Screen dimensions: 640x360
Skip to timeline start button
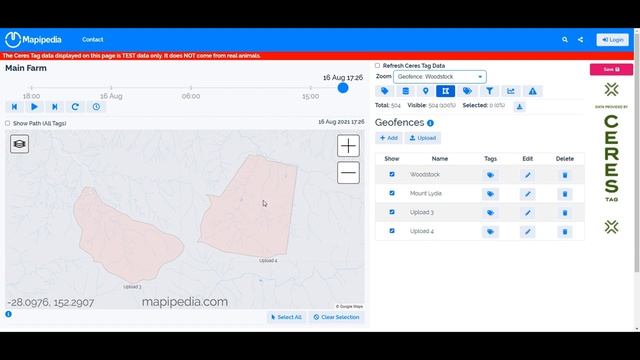point(14,107)
